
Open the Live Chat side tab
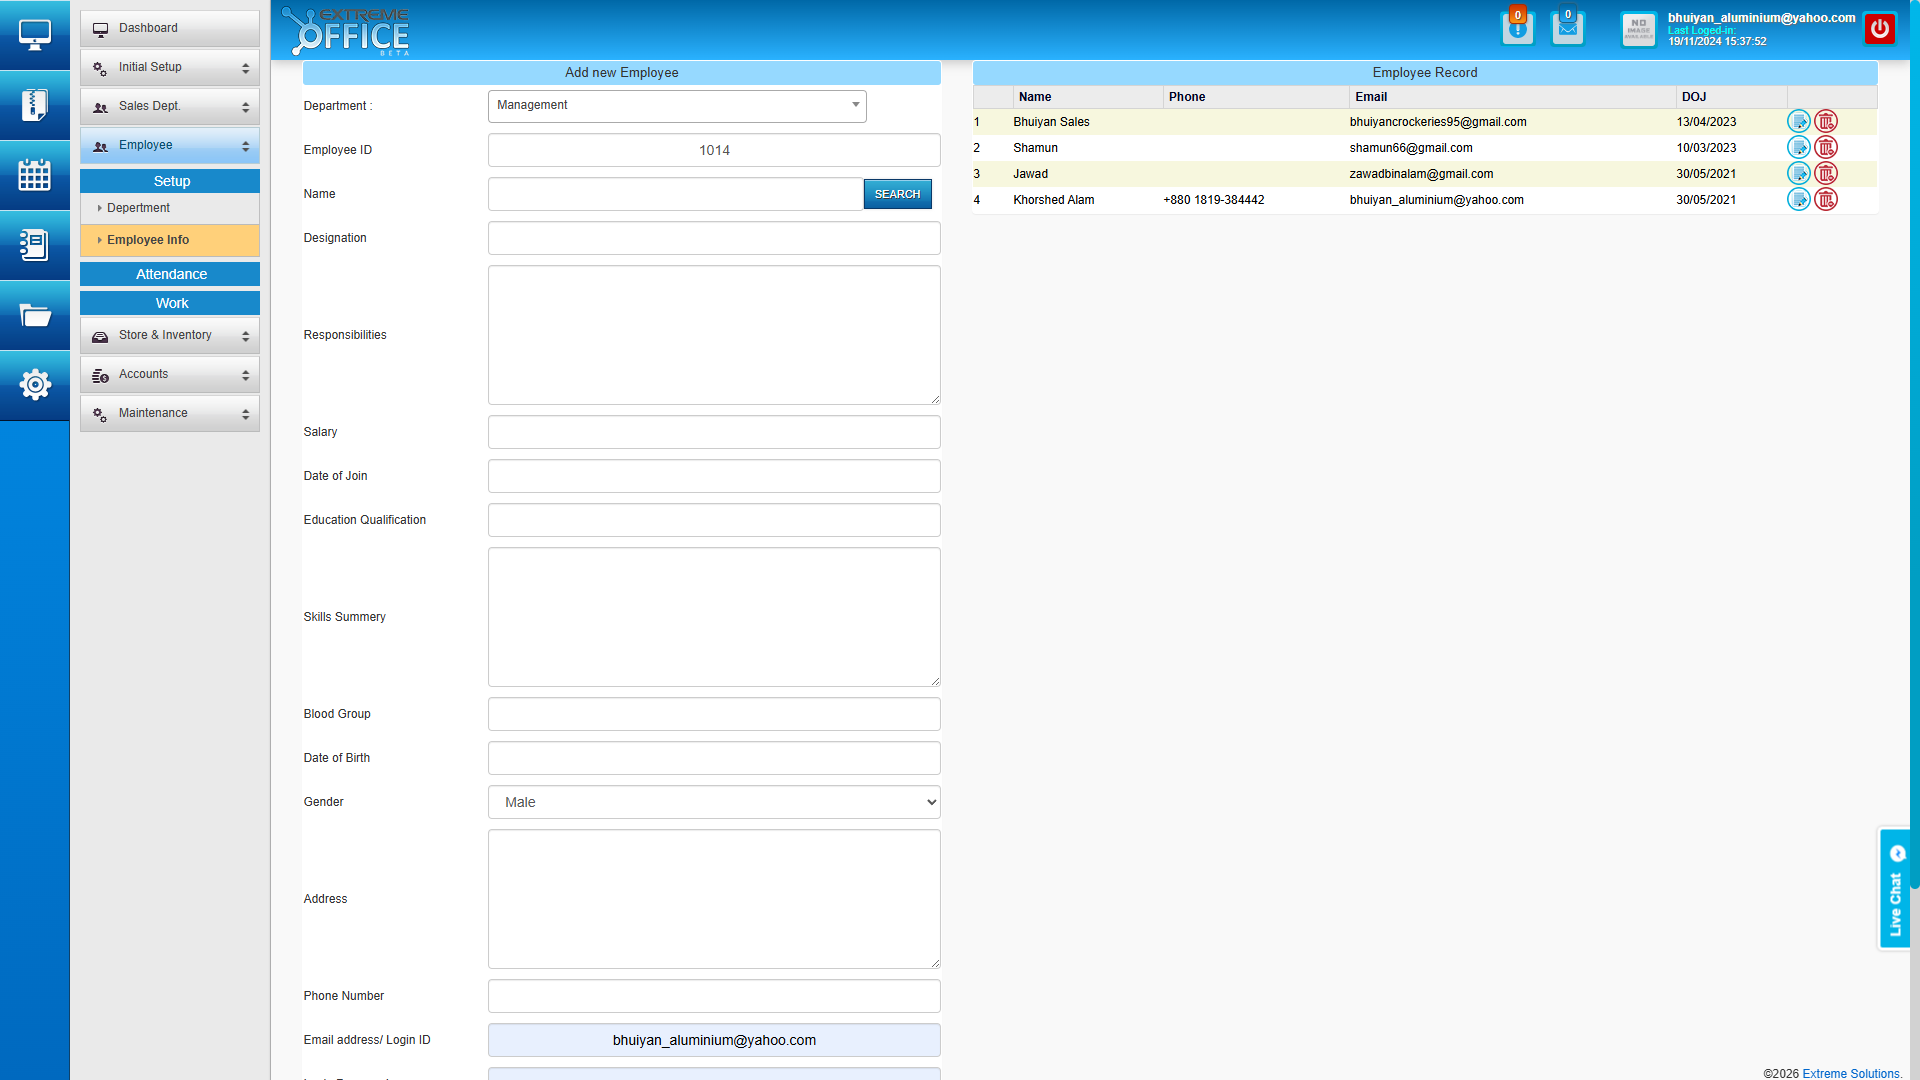tap(1894, 889)
